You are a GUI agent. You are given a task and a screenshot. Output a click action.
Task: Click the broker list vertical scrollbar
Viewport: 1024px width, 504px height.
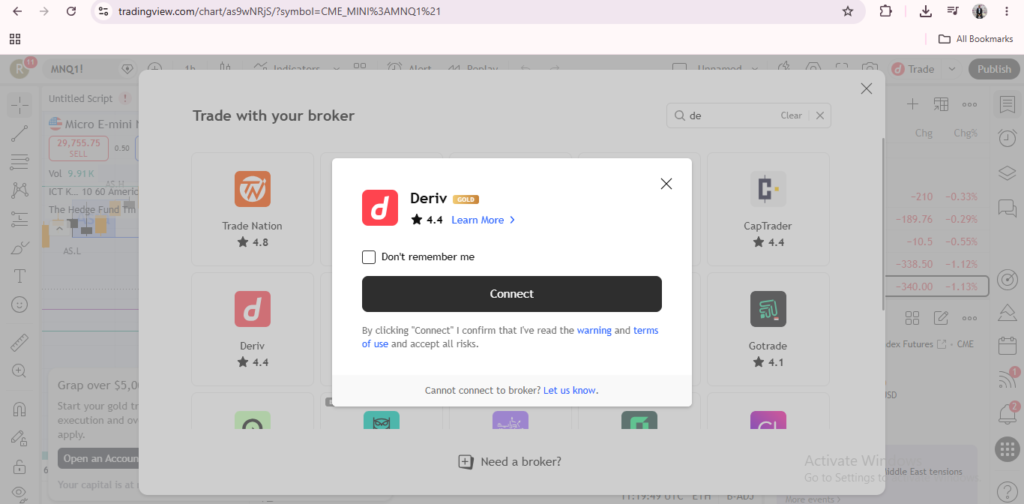pyautogui.click(x=883, y=224)
